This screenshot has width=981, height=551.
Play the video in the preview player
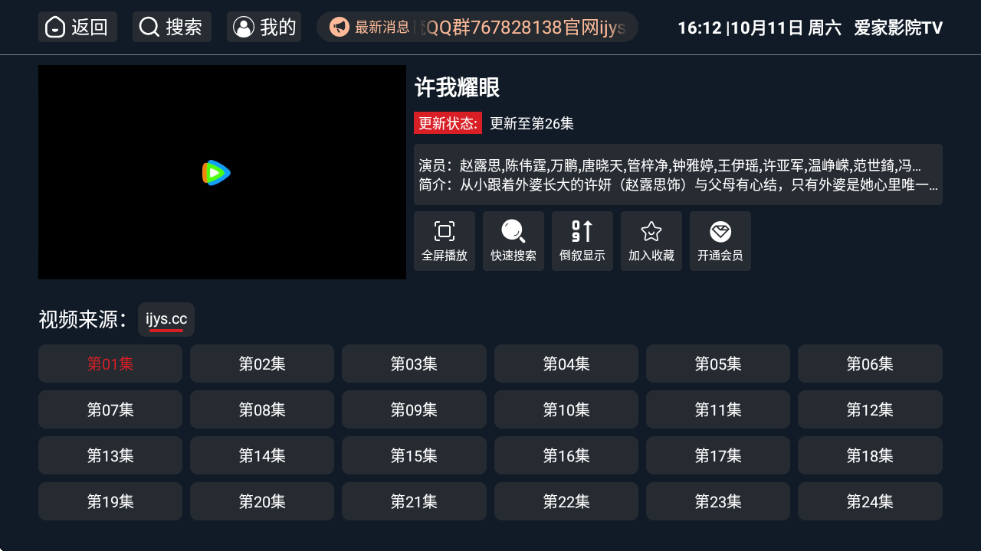(x=216, y=173)
